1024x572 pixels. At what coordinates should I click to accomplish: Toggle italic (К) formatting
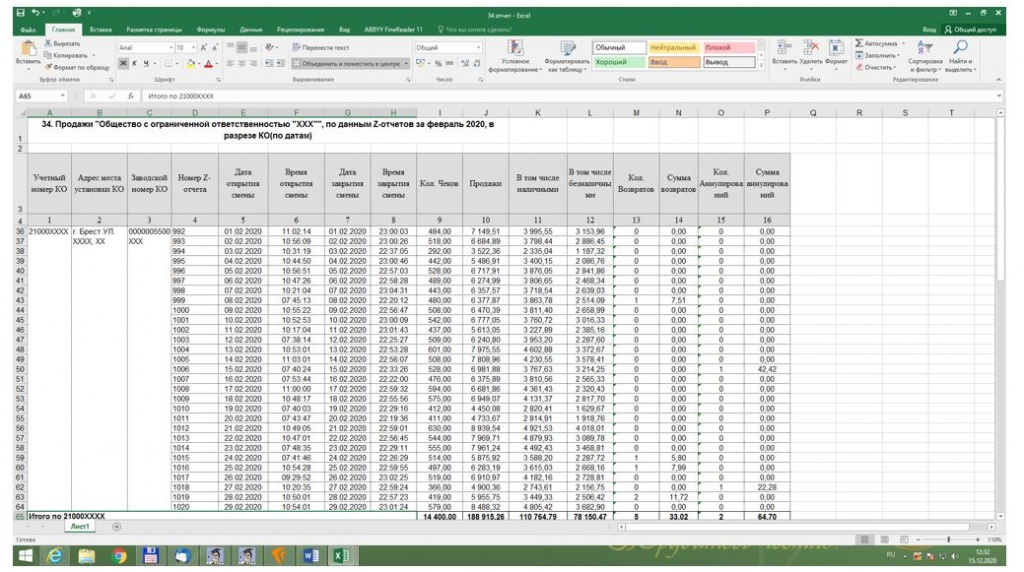pyautogui.click(x=135, y=63)
